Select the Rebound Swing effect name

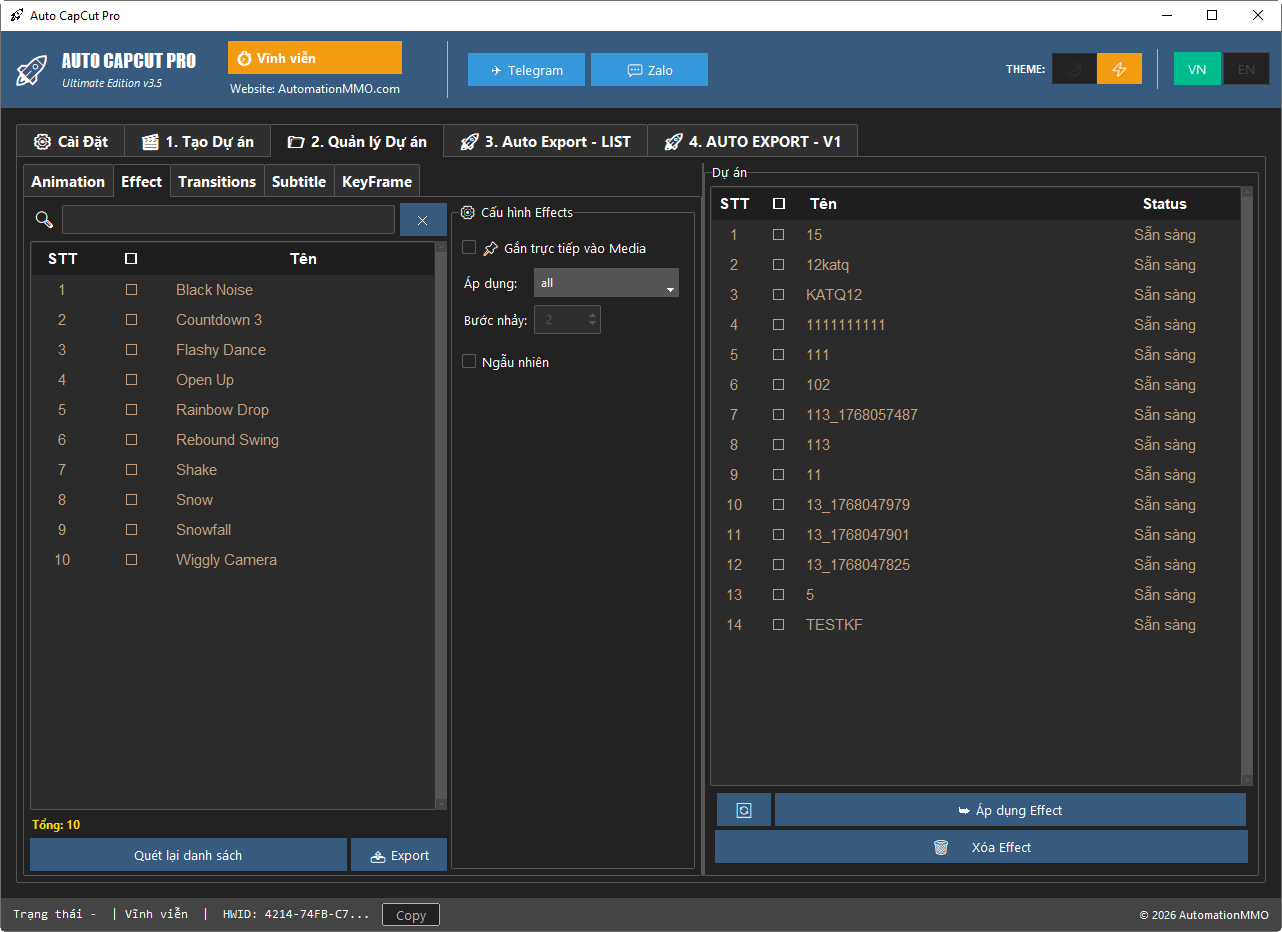click(227, 440)
